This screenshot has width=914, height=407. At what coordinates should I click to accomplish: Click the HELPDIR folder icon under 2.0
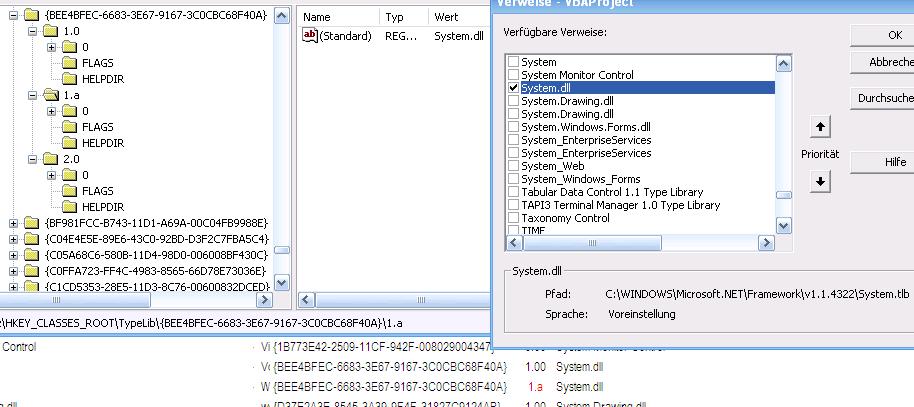pyautogui.click(x=70, y=206)
